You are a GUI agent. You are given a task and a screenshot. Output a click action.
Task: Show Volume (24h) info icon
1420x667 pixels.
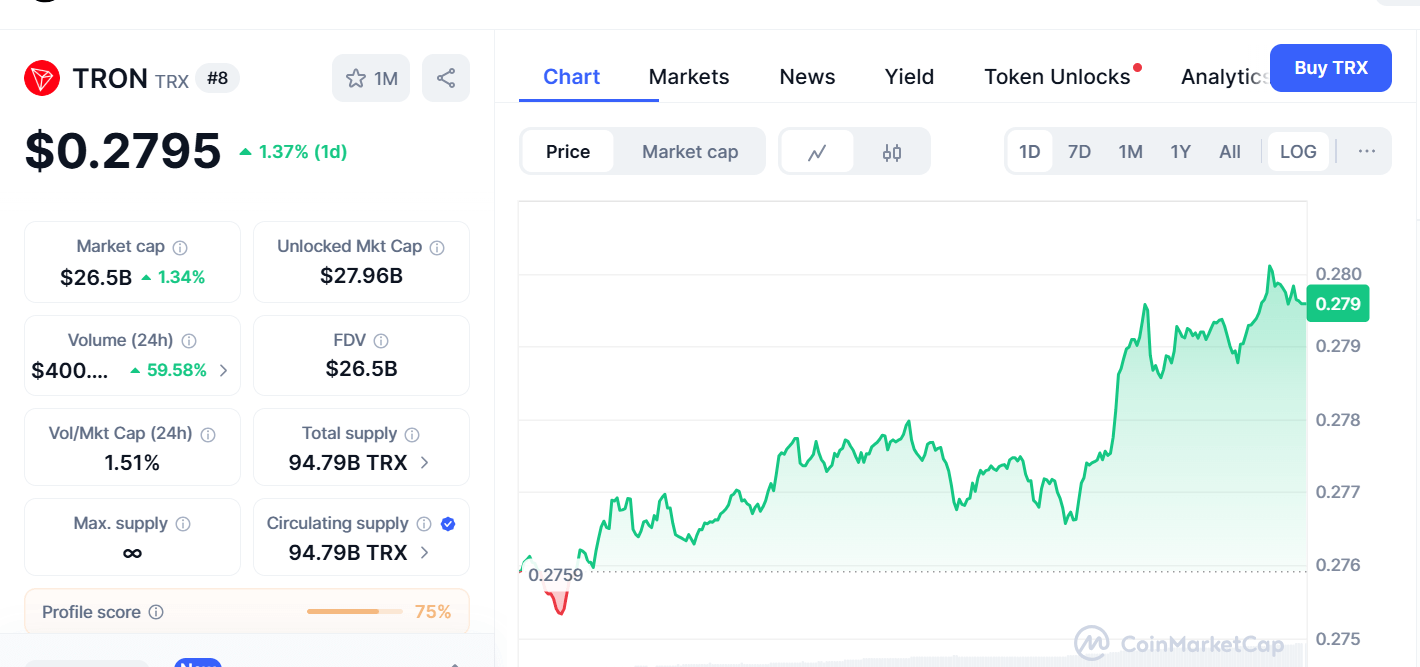click(189, 341)
